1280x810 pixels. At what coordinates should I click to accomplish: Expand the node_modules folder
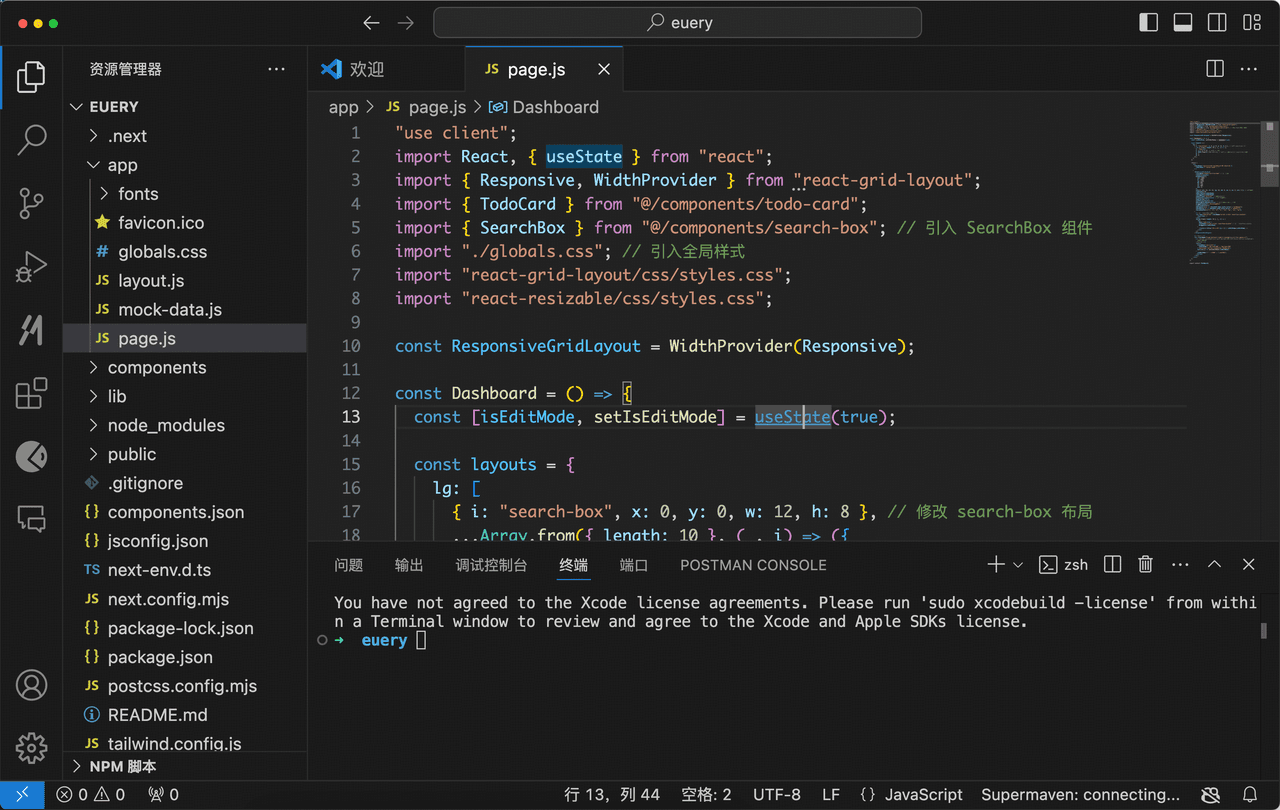click(x=185, y=425)
